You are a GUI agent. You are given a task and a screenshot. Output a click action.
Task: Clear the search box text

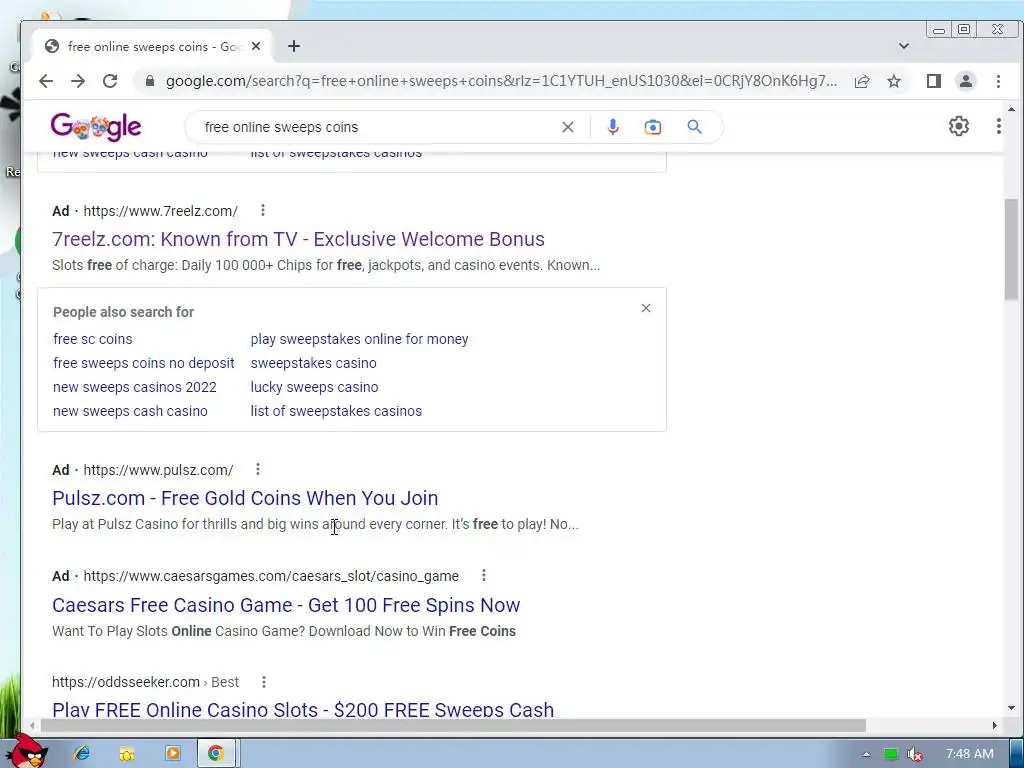[568, 127]
